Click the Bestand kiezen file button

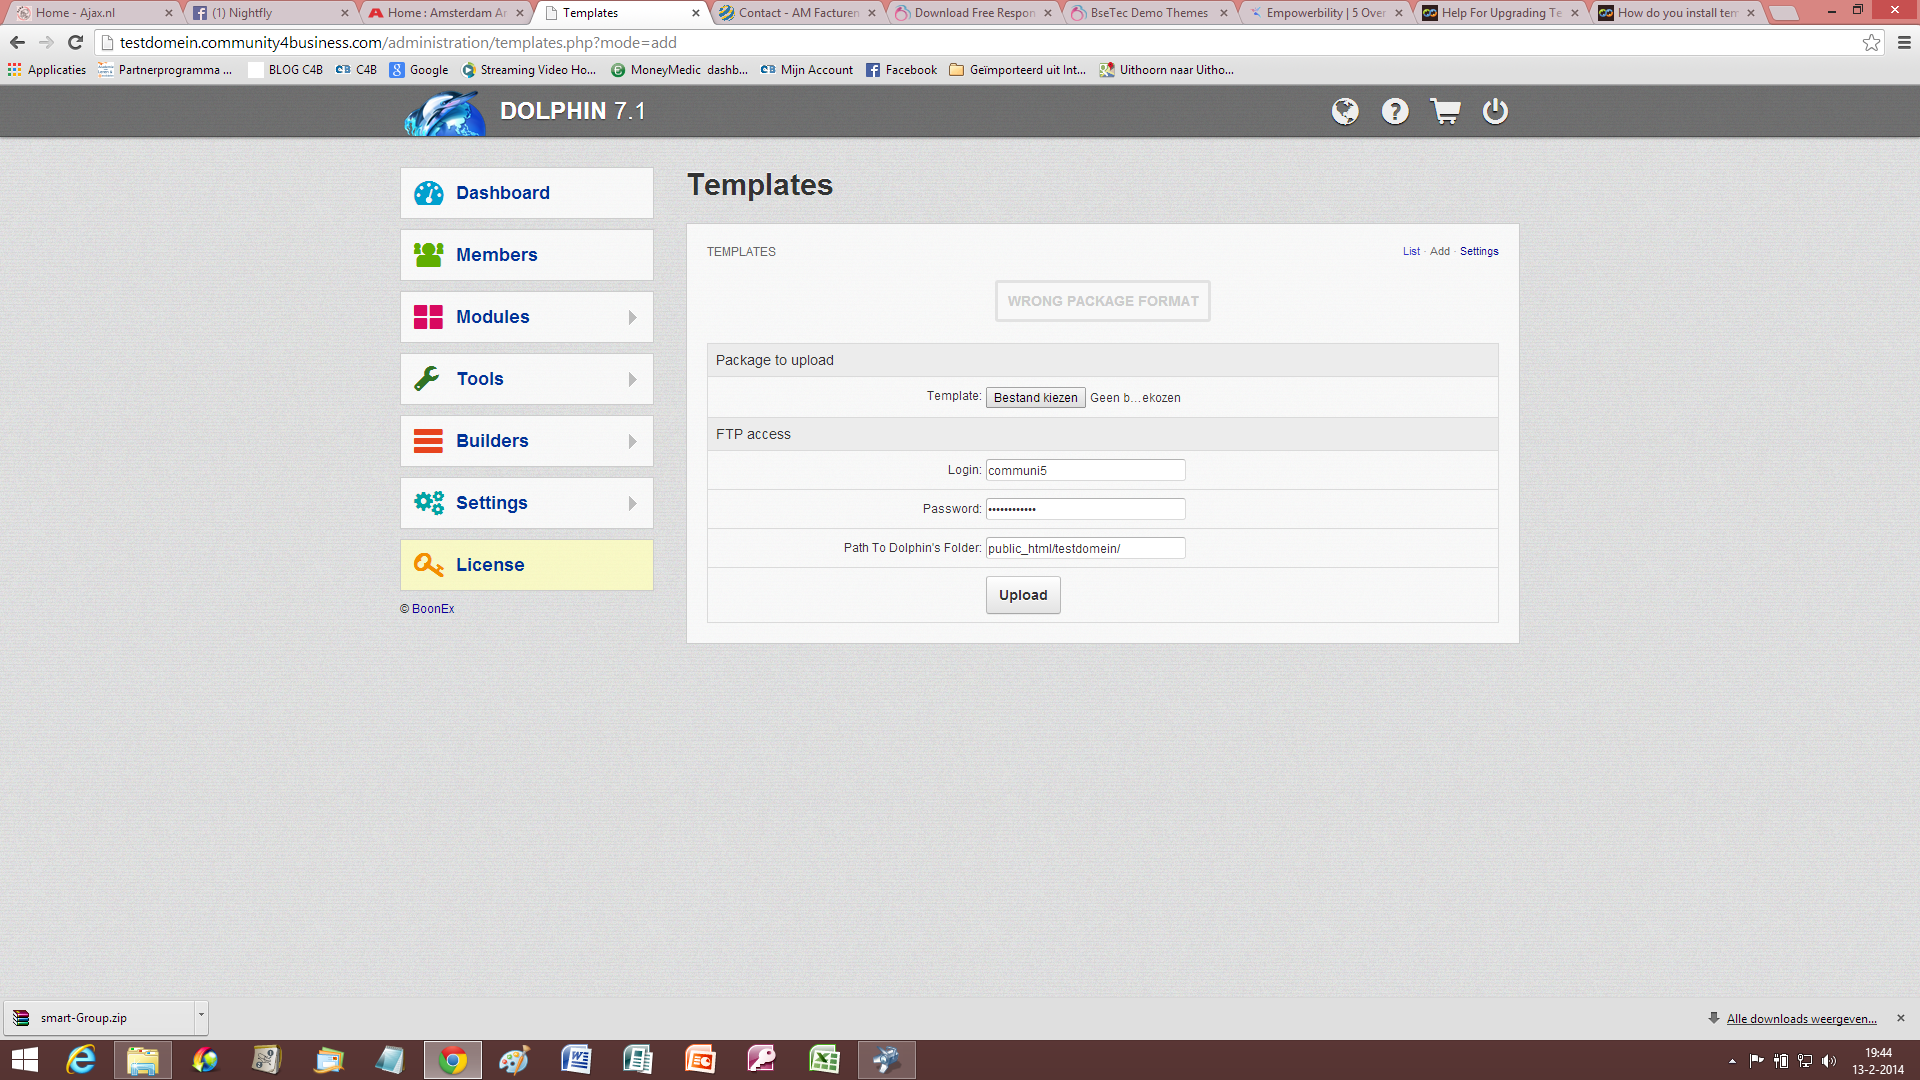tap(1035, 398)
